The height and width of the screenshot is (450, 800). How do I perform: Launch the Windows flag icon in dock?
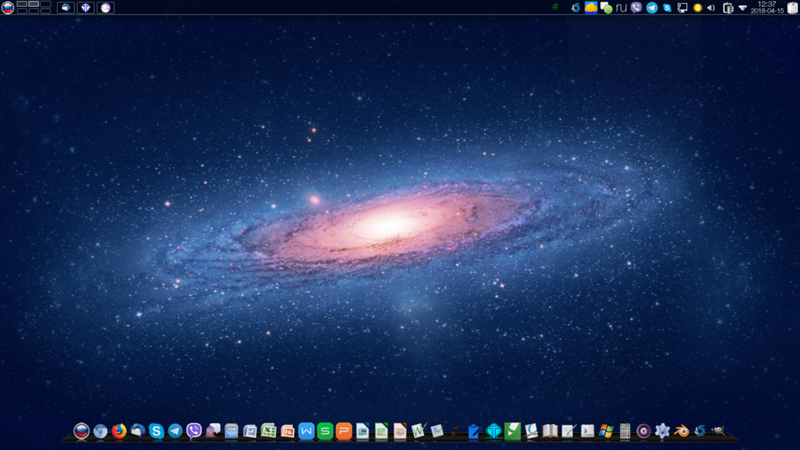pyautogui.click(x=606, y=431)
